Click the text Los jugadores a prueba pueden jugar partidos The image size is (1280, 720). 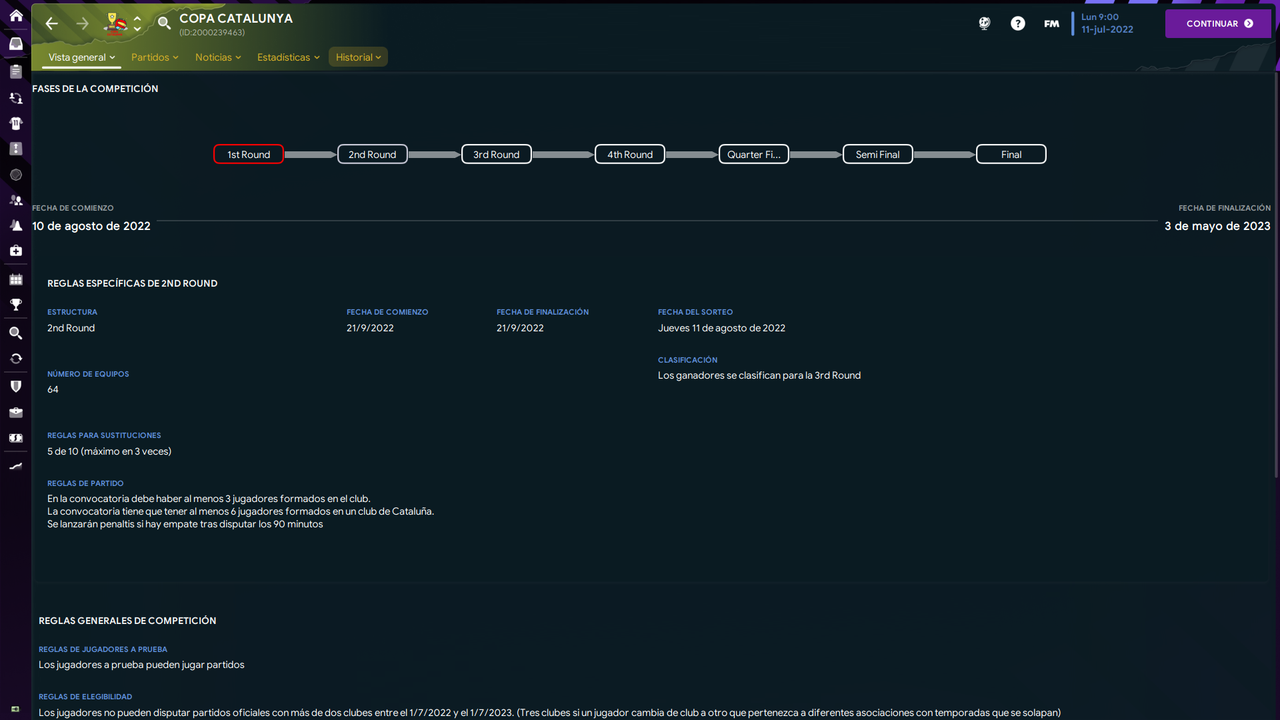[141, 664]
